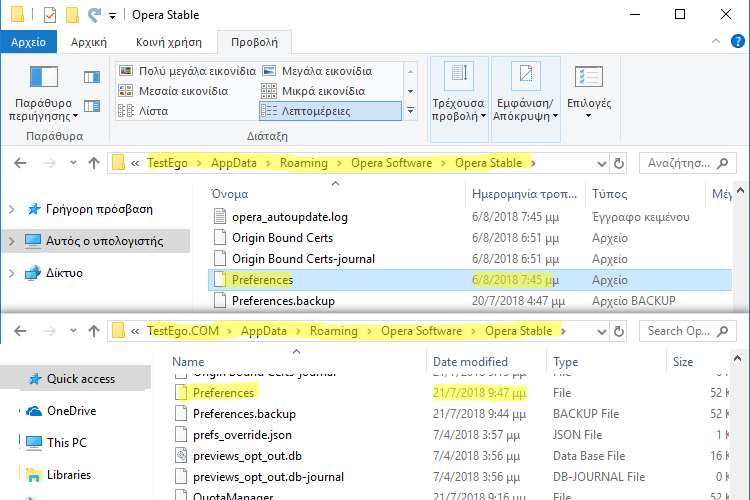The image size is (750, 500).
Task: Go up one folder in the English Explorer
Action: 94,331
